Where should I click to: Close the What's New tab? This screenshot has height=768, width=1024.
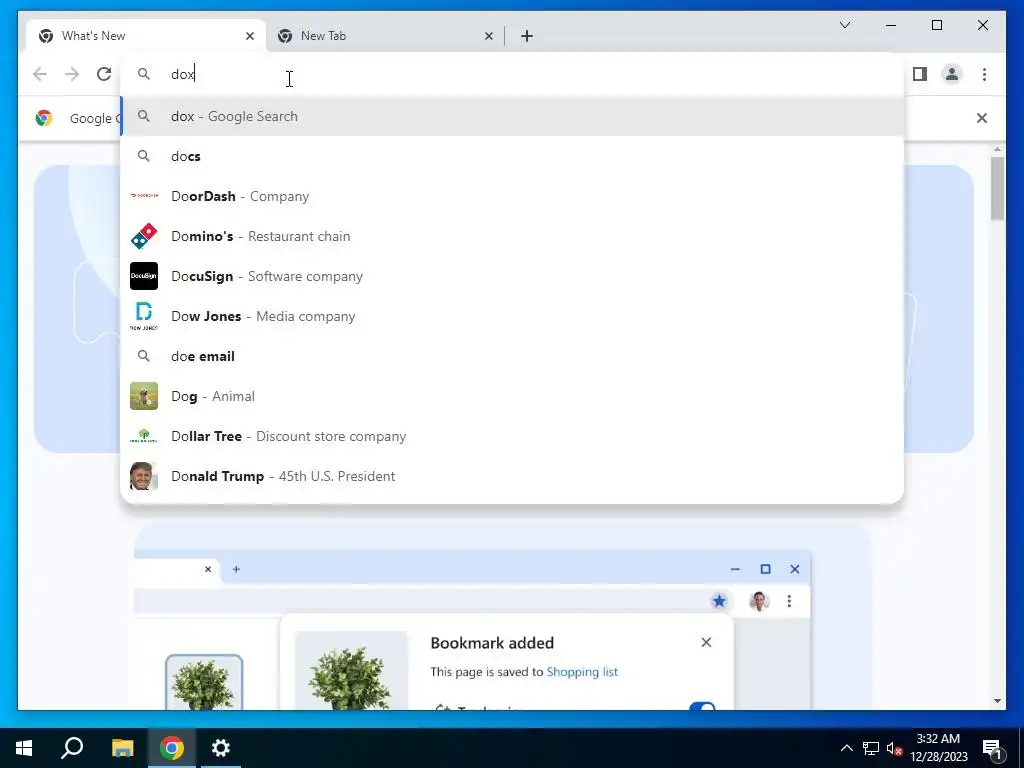pos(249,36)
